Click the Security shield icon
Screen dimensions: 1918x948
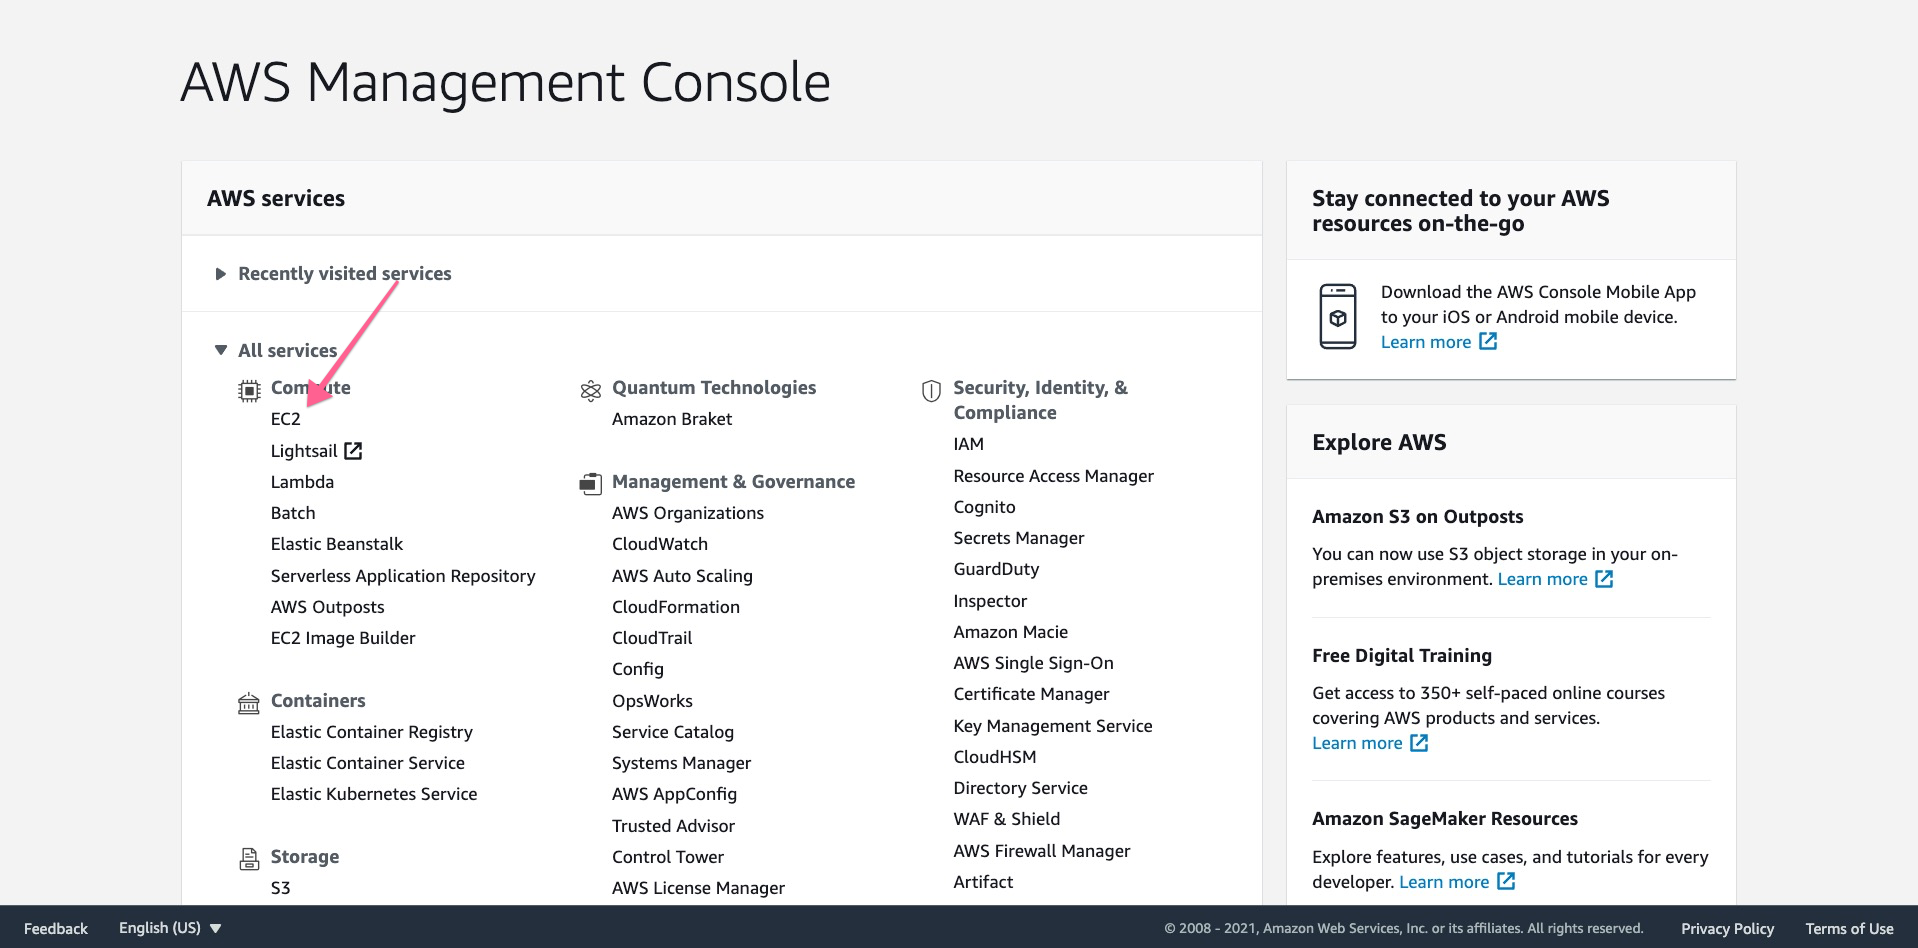(x=931, y=391)
